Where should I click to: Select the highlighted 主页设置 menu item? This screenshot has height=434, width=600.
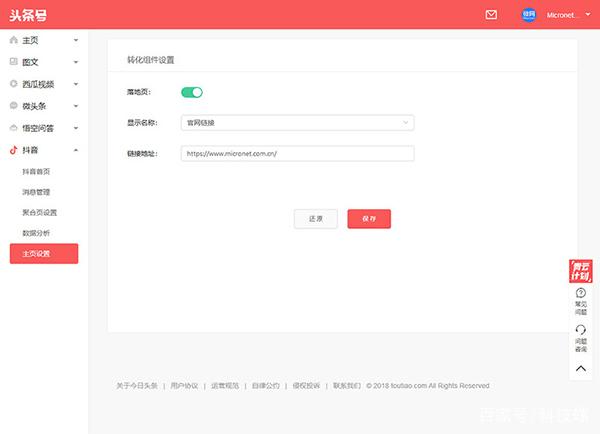click(44, 254)
